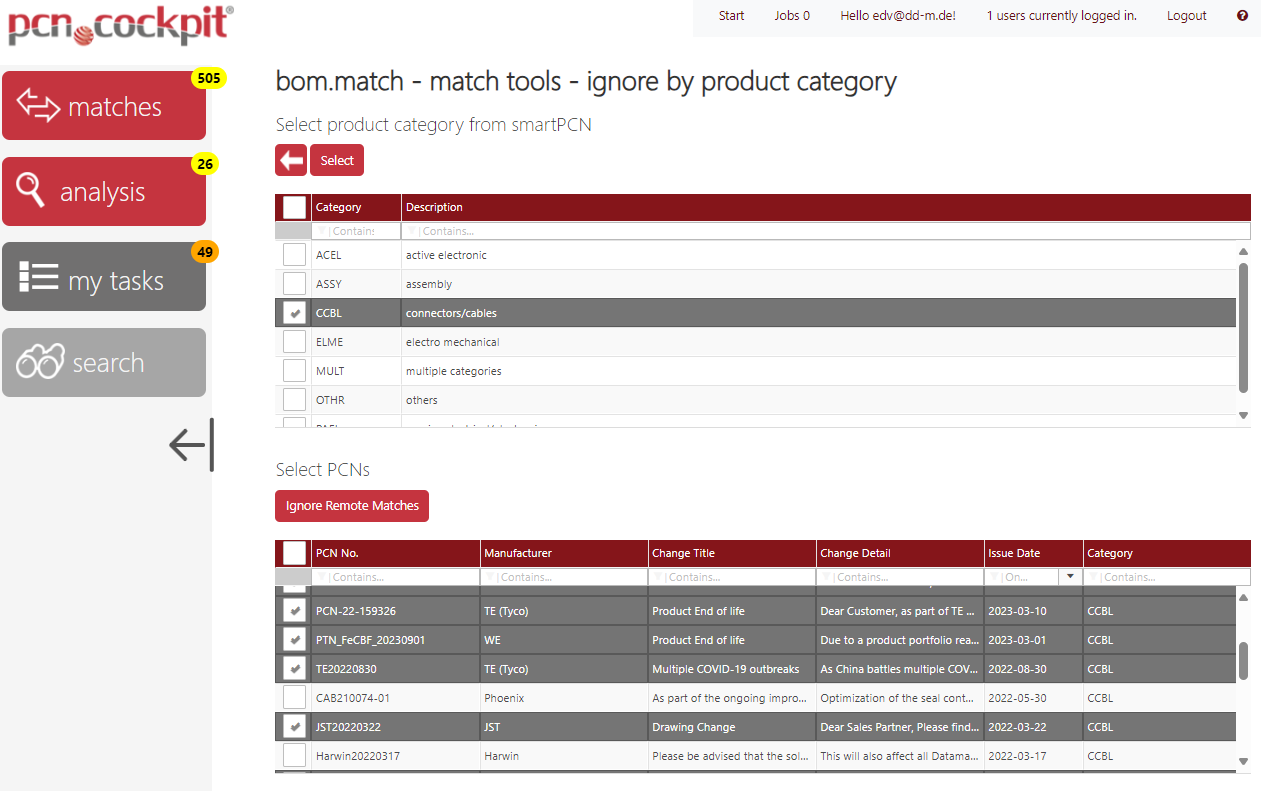The width and height of the screenshot is (1261, 791).
Task: Click the Description filter input field
Action: tap(826, 231)
